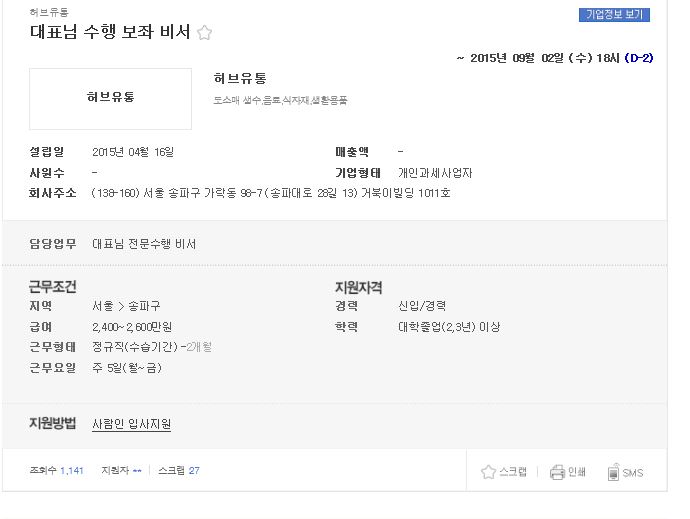
Task: Click the 인쇄 text label
Action: [x=576, y=472]
